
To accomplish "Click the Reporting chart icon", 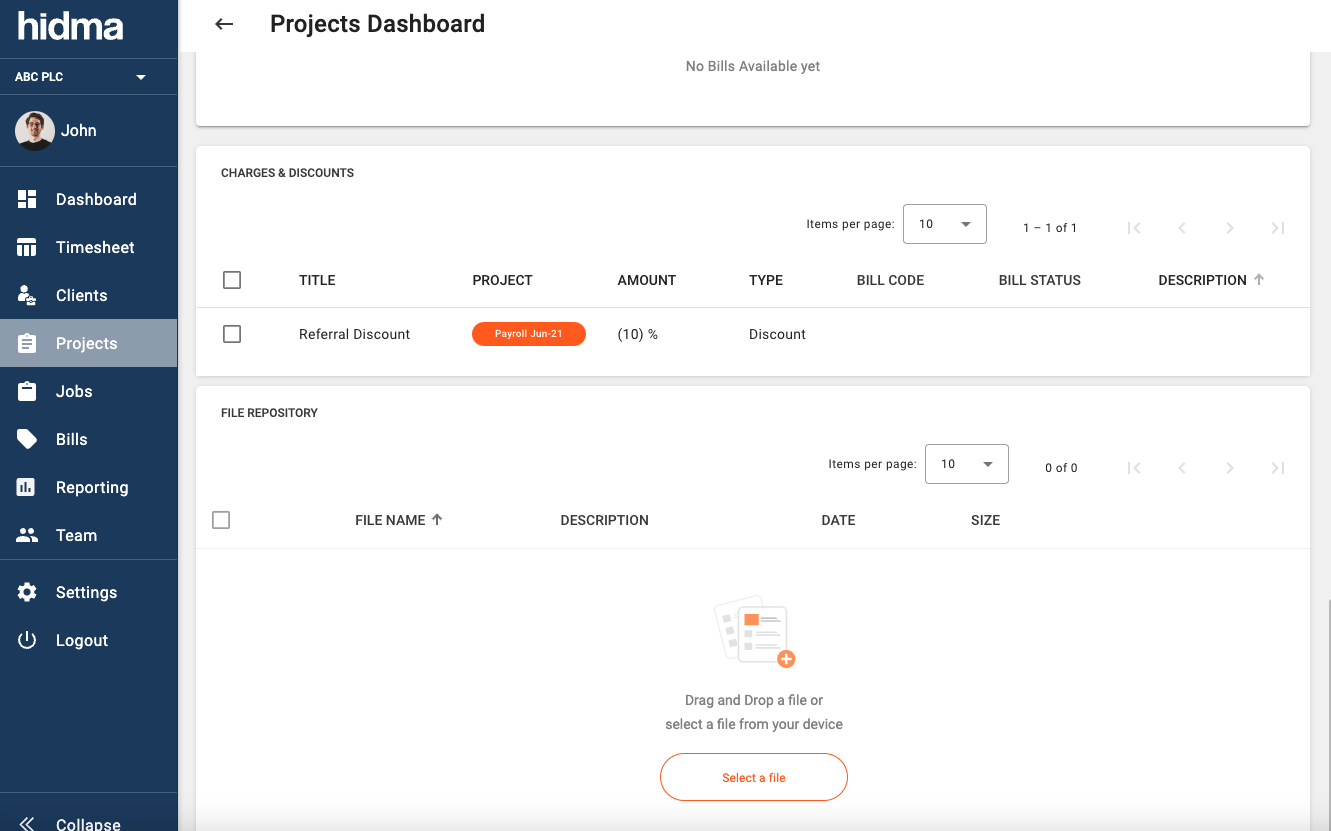I will click(x=27, y=487).
